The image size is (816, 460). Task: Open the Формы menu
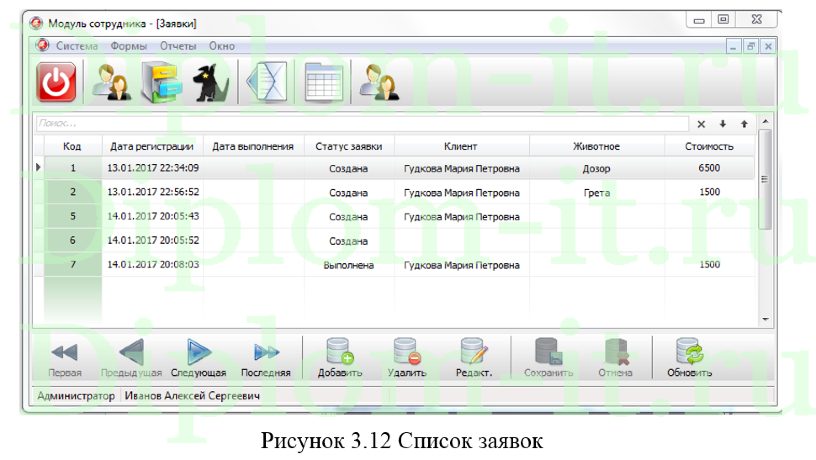(129, 46)
